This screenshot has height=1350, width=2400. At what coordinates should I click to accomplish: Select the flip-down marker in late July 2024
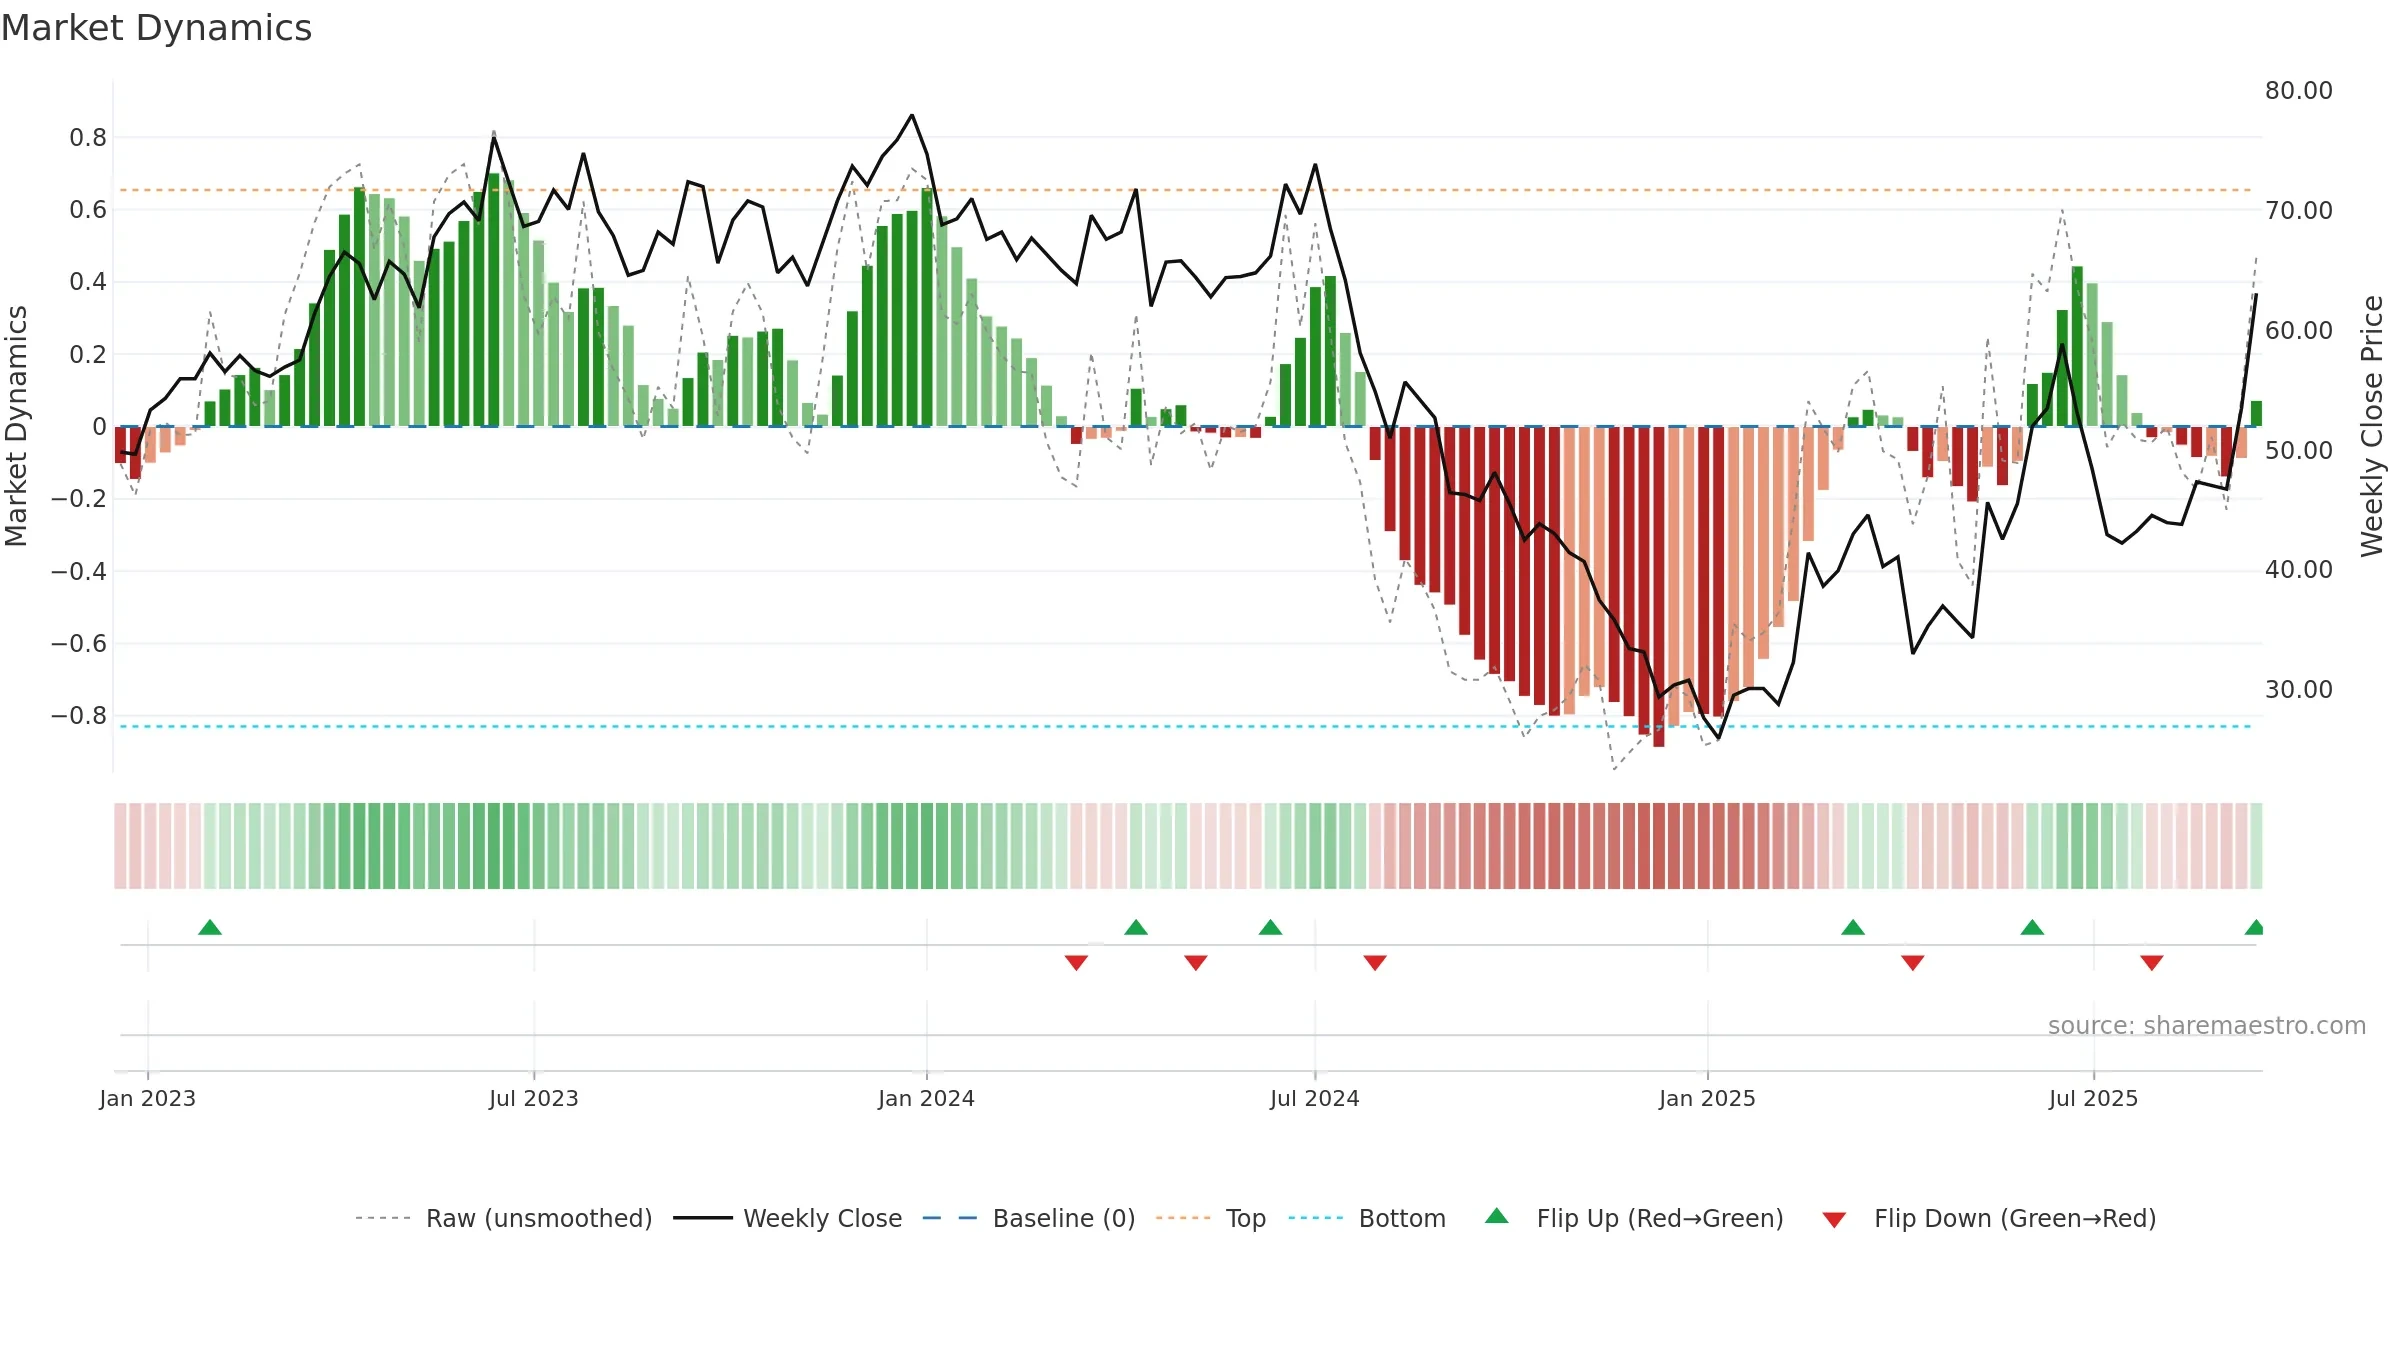coord(1375,963)
